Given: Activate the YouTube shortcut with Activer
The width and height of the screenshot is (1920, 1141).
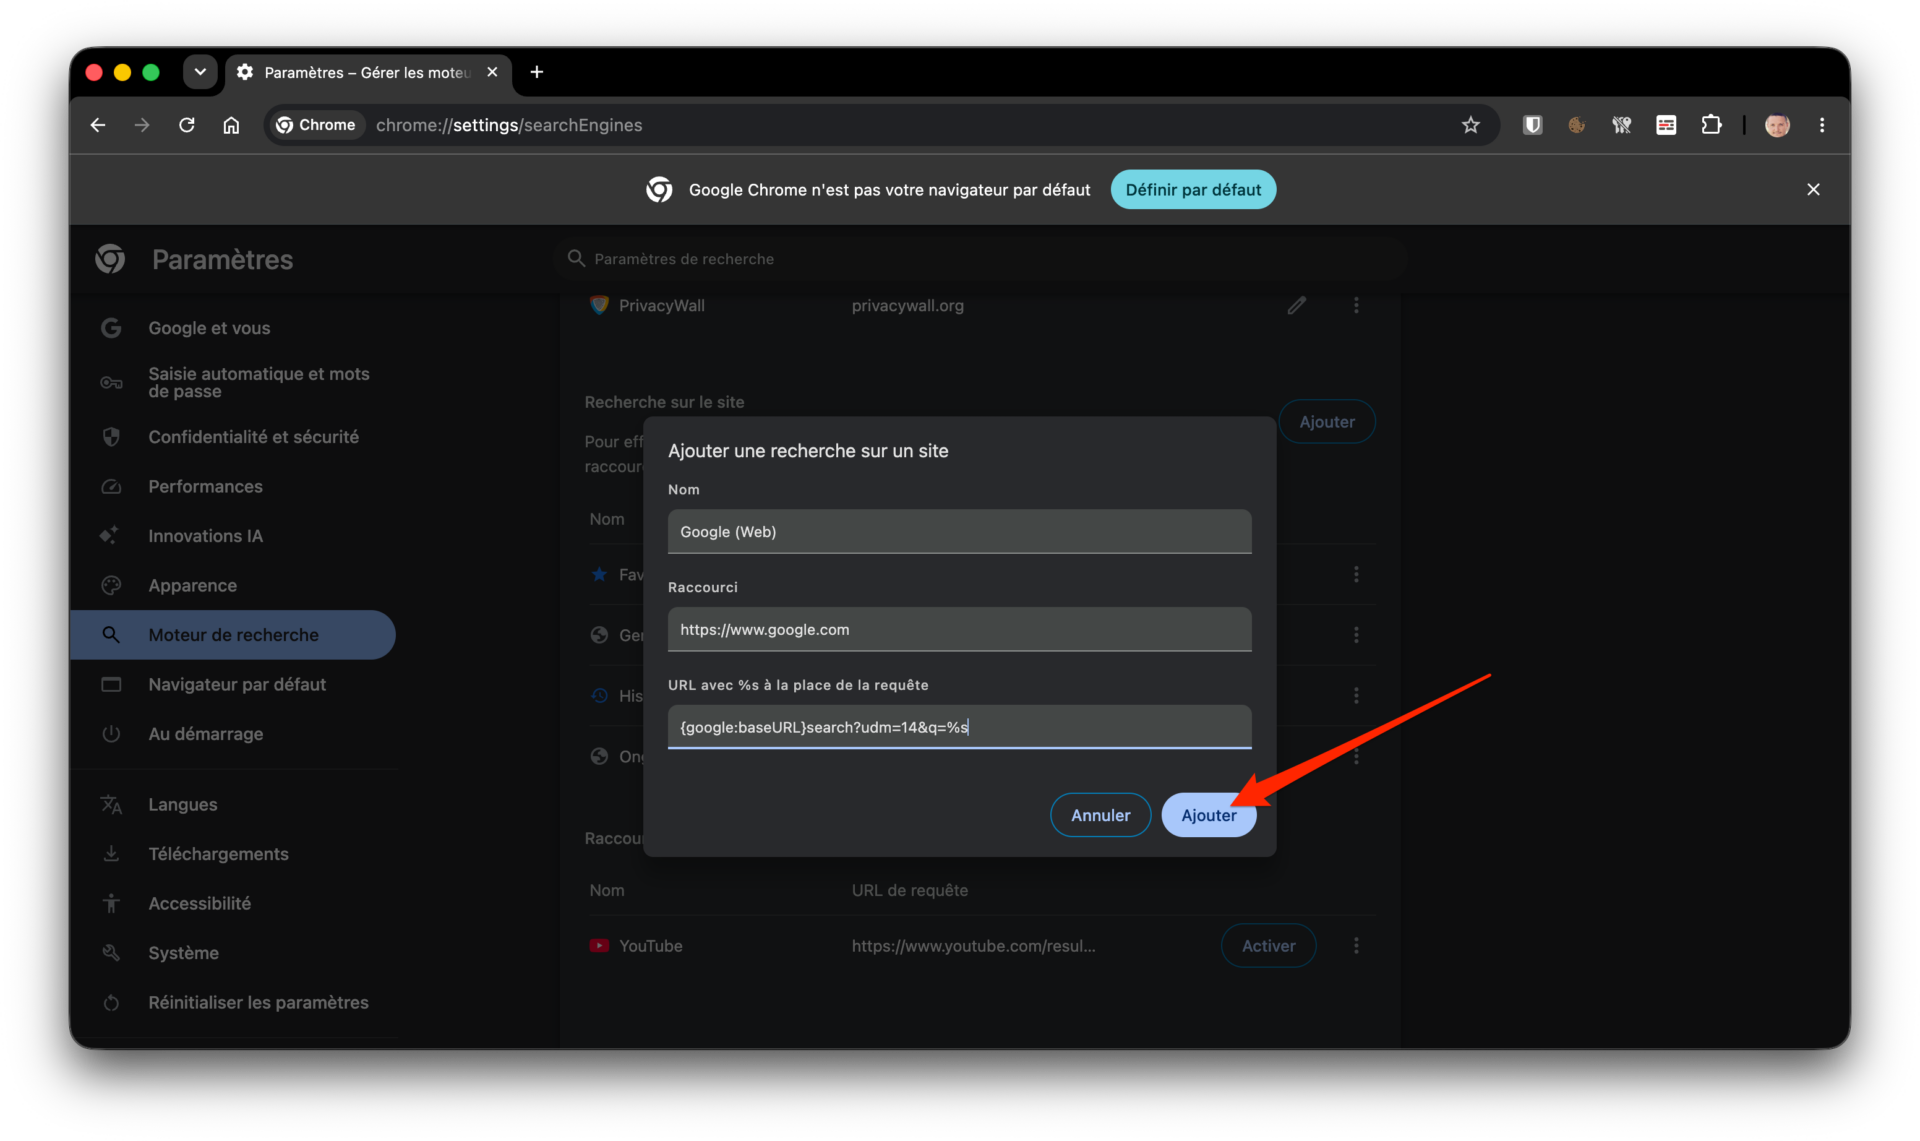Looking at the screenshot, I should pyautogui.click(x=1268, y=946).
